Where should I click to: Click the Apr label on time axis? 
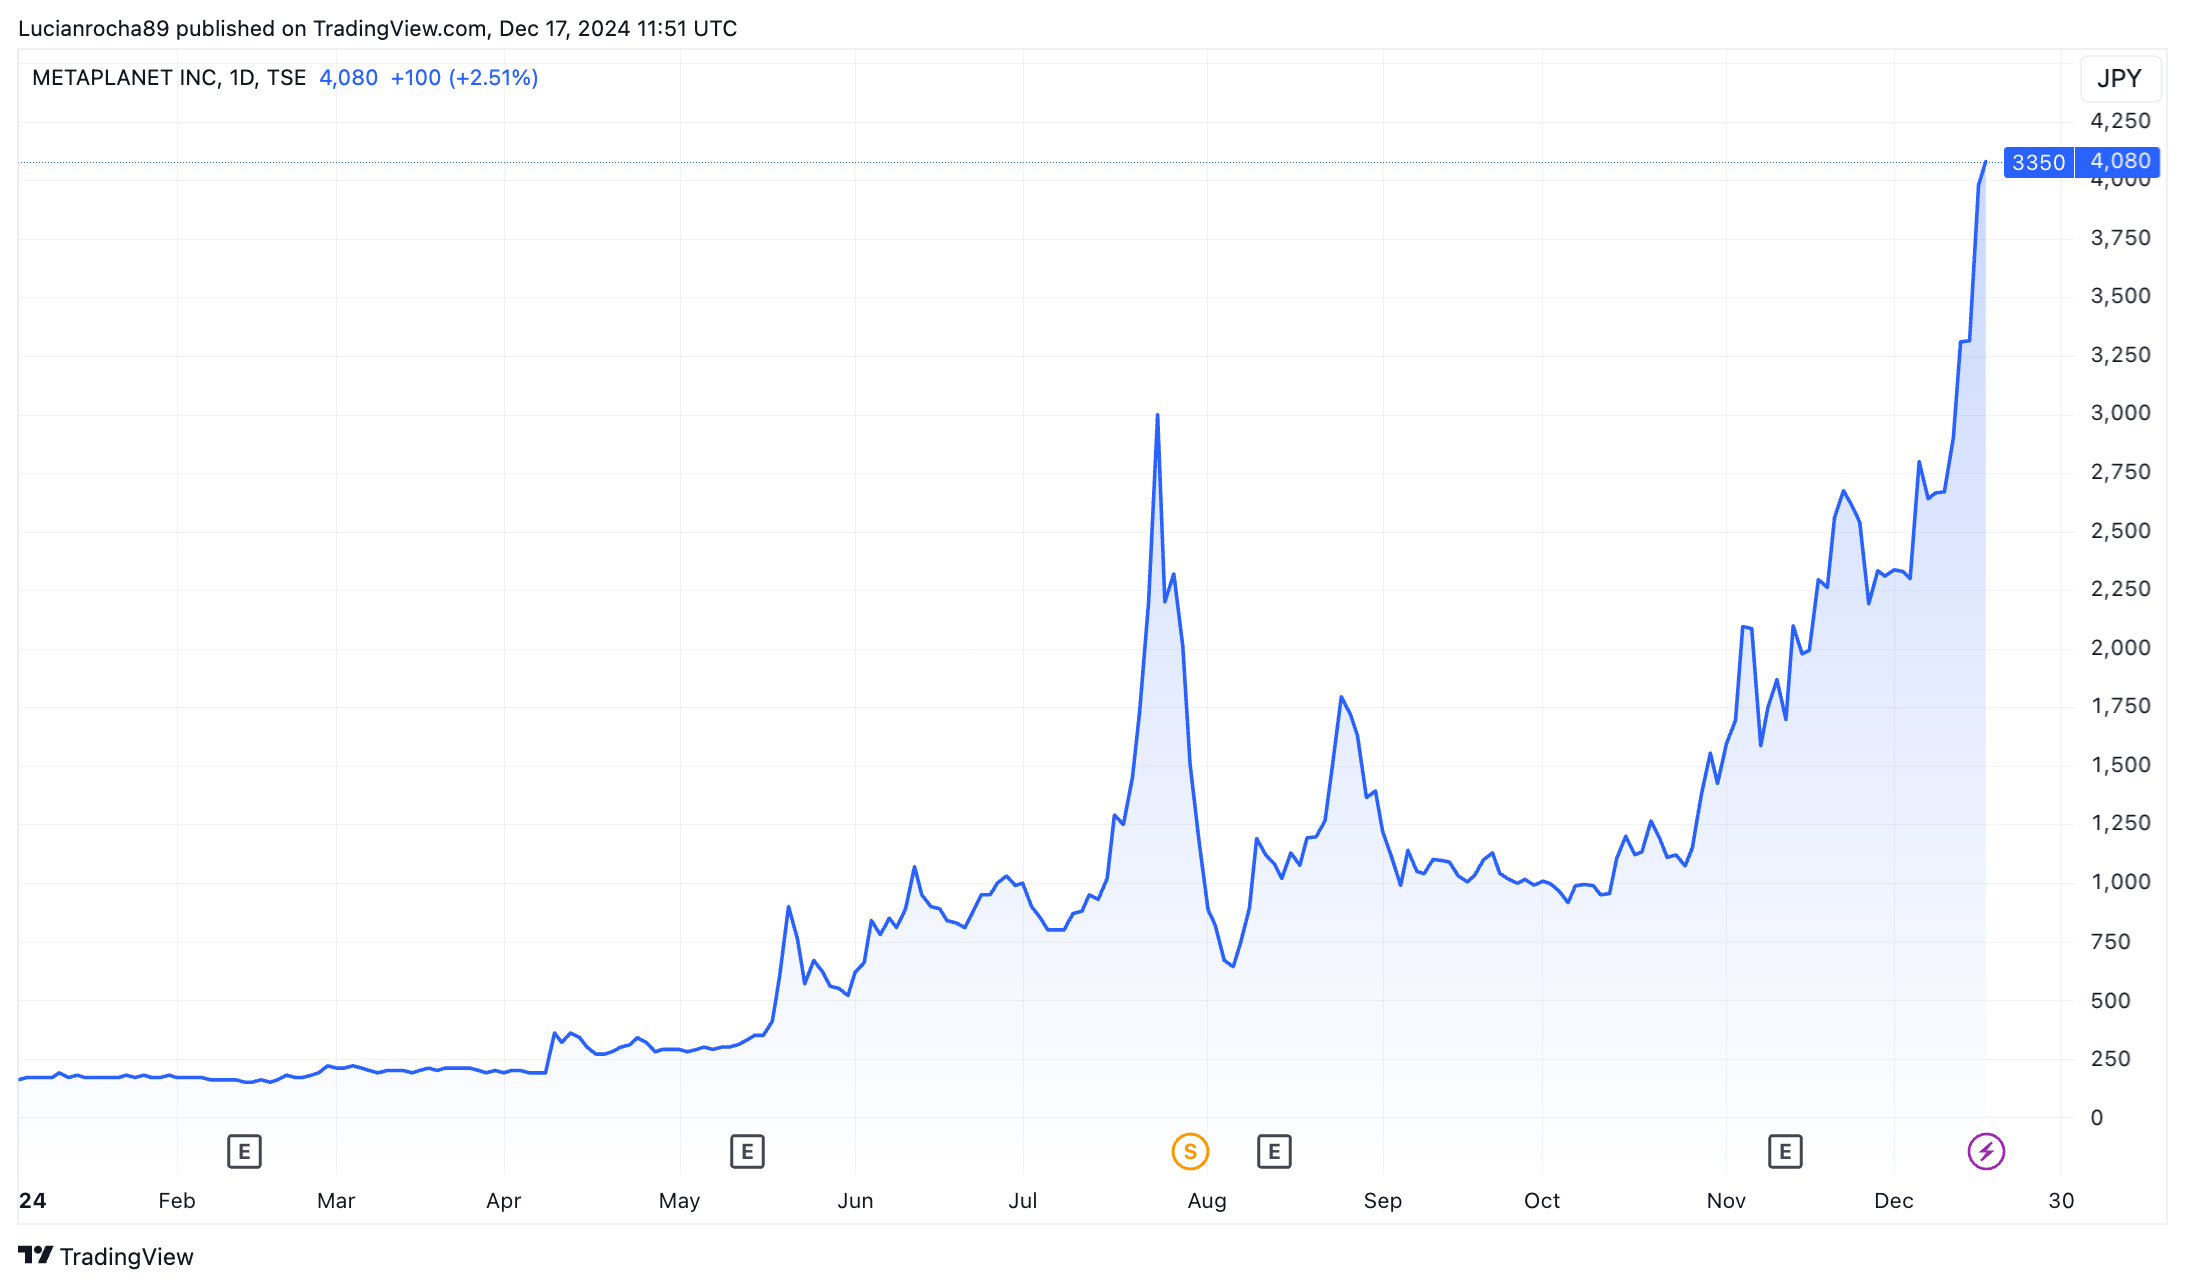(x=504, y=1200)
